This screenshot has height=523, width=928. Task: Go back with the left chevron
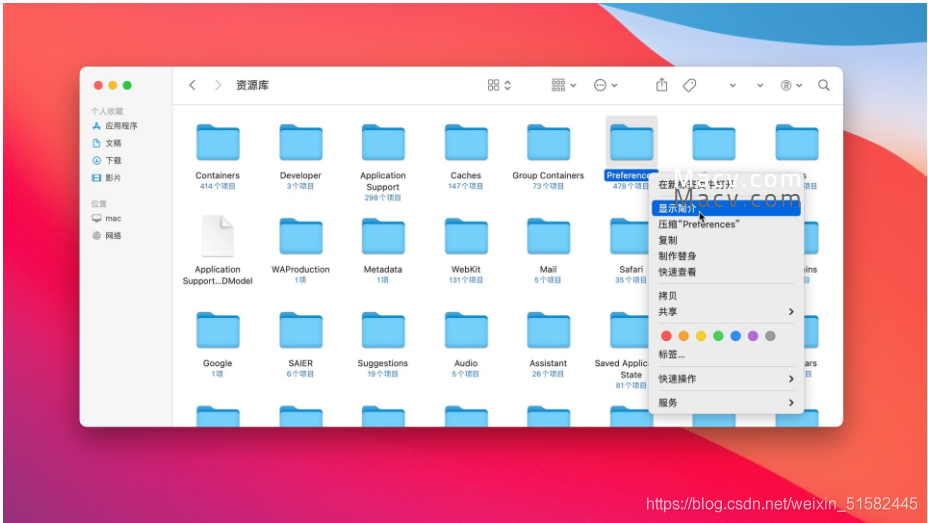click(x=192, y=85)
